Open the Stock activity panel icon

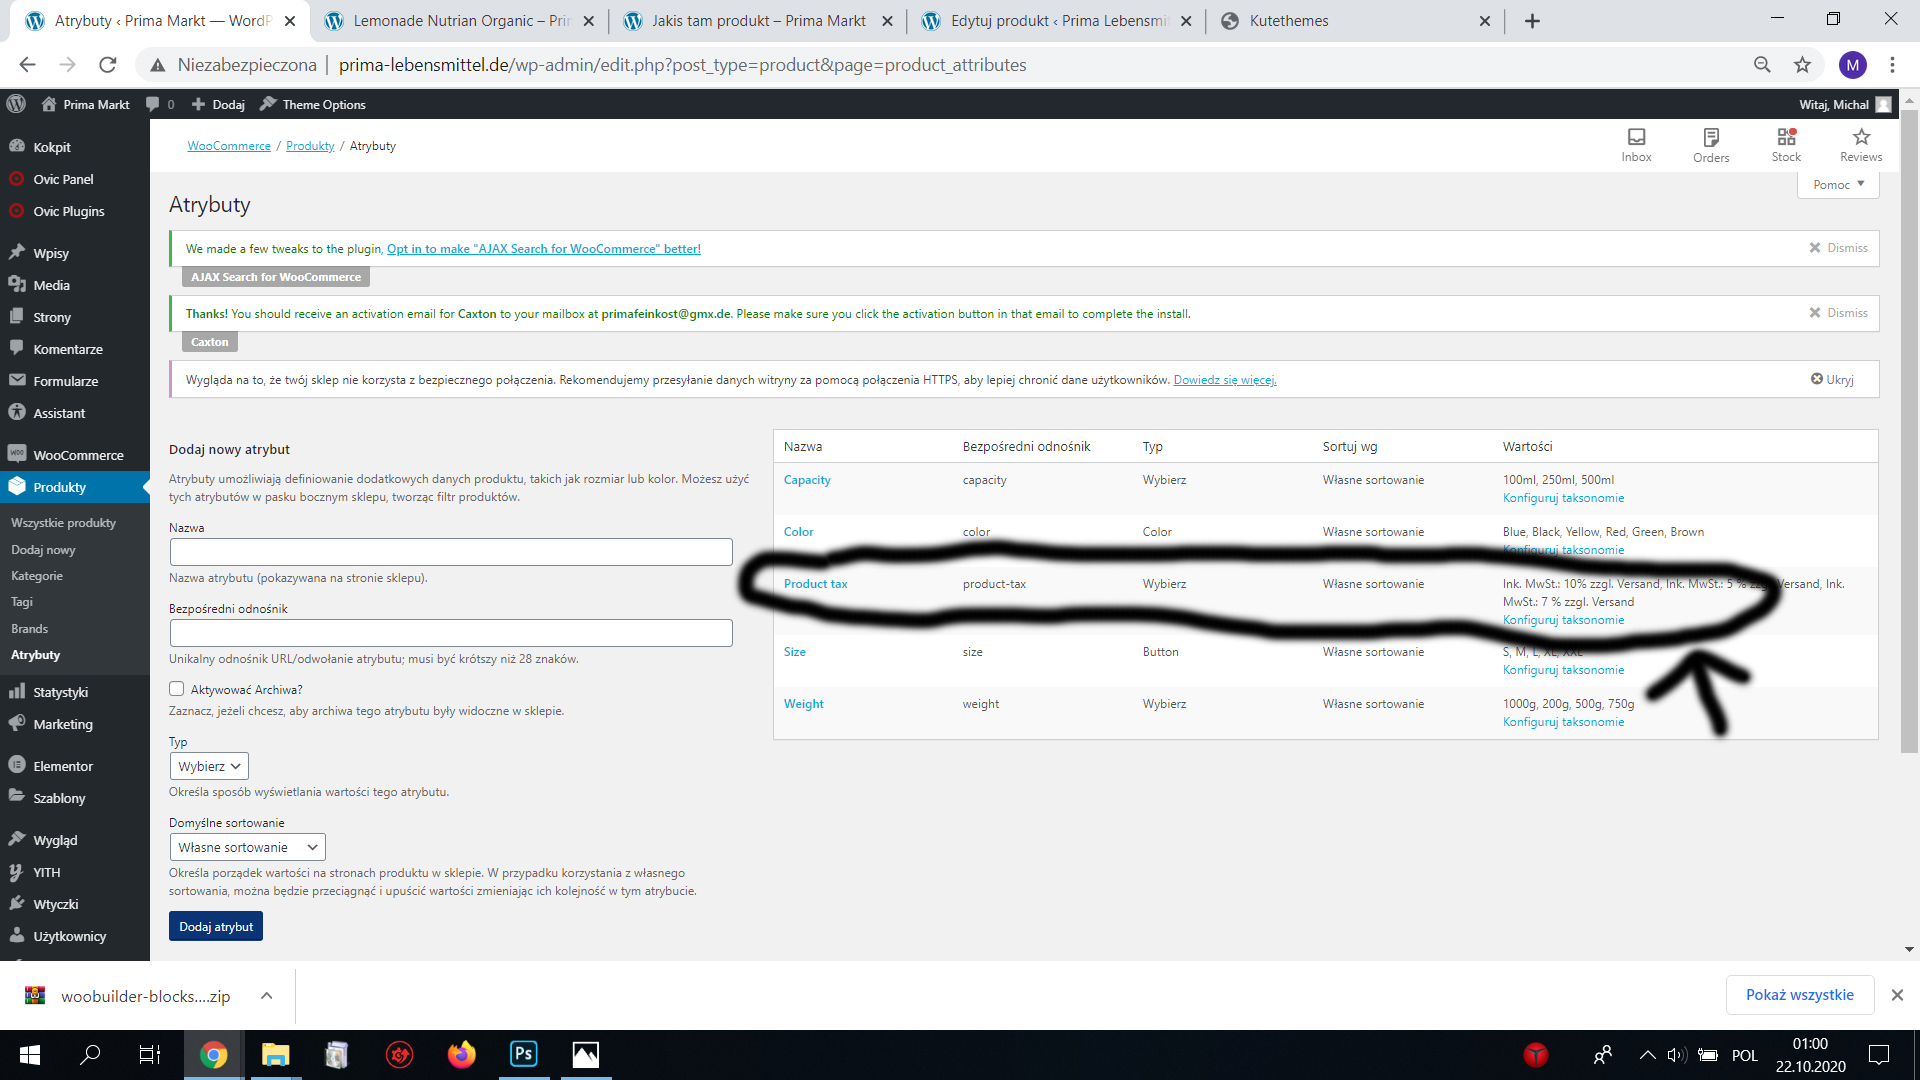pos(1786,144)
